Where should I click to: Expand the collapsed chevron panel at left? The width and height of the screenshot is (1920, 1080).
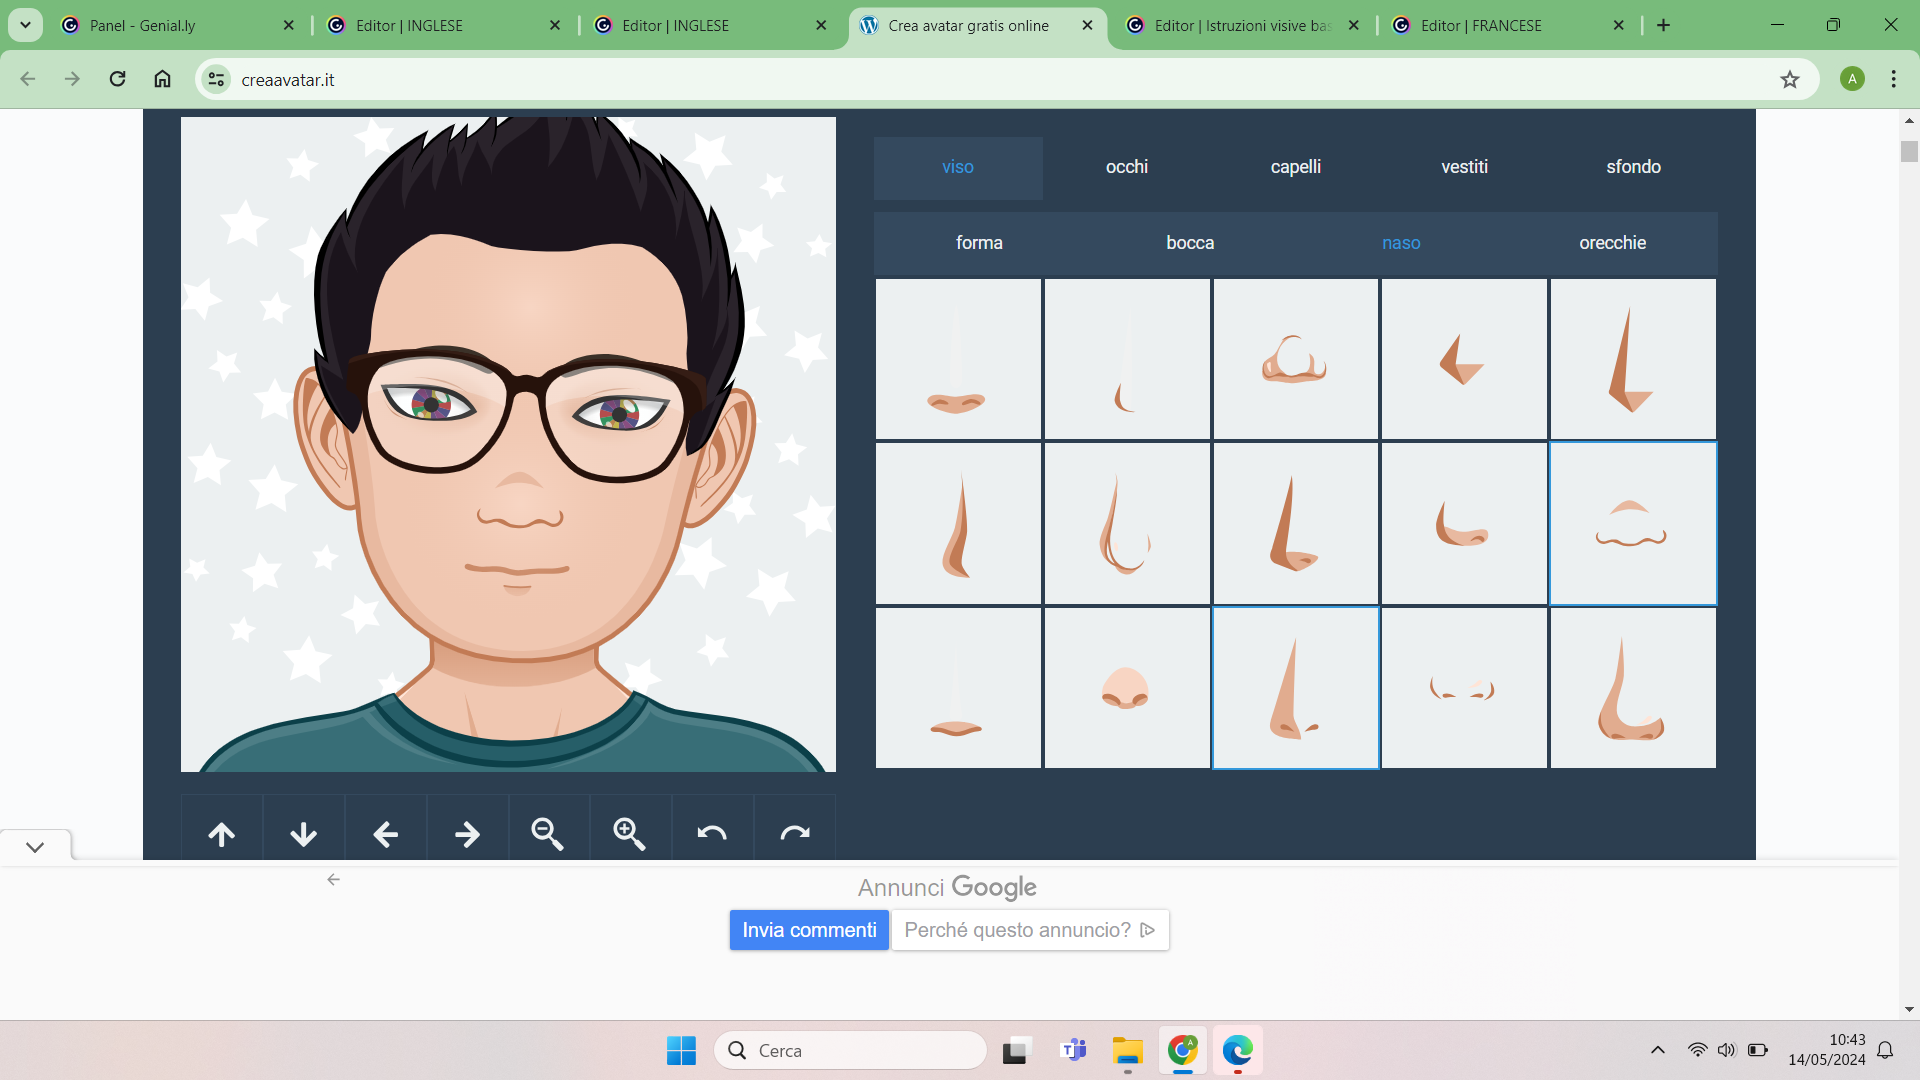tap(35, 847)
